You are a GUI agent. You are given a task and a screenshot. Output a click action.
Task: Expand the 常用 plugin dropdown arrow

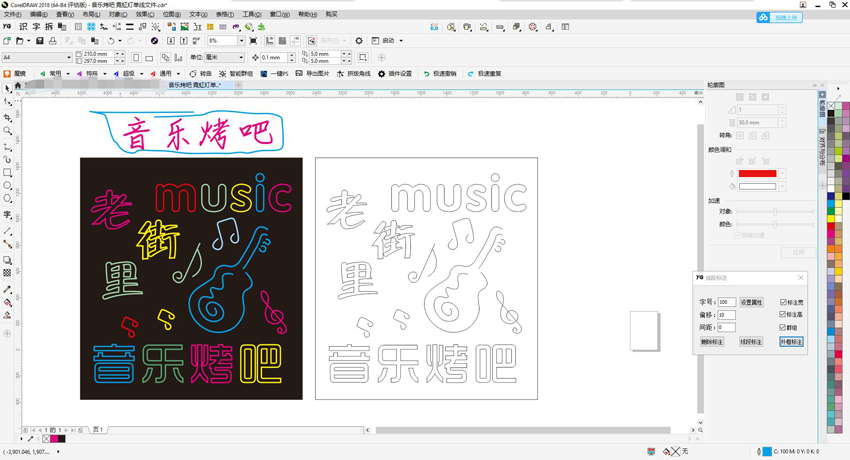click(x=68, y=74)
